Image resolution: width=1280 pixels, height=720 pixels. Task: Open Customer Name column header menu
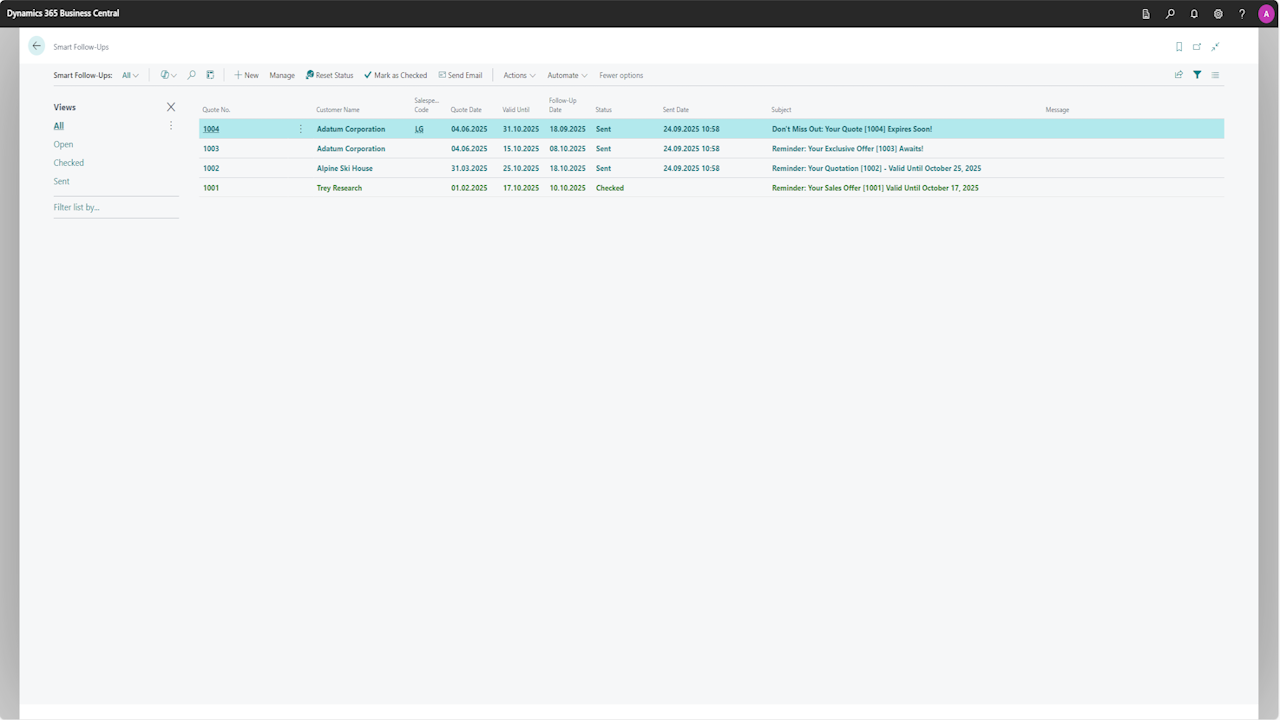tap(338, 109)
